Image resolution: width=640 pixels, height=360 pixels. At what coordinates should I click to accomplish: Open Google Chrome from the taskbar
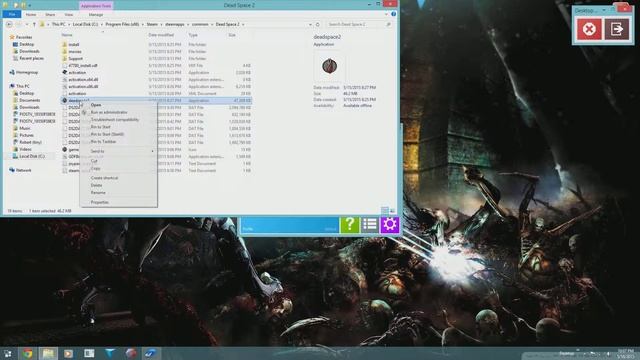(28, 353)
